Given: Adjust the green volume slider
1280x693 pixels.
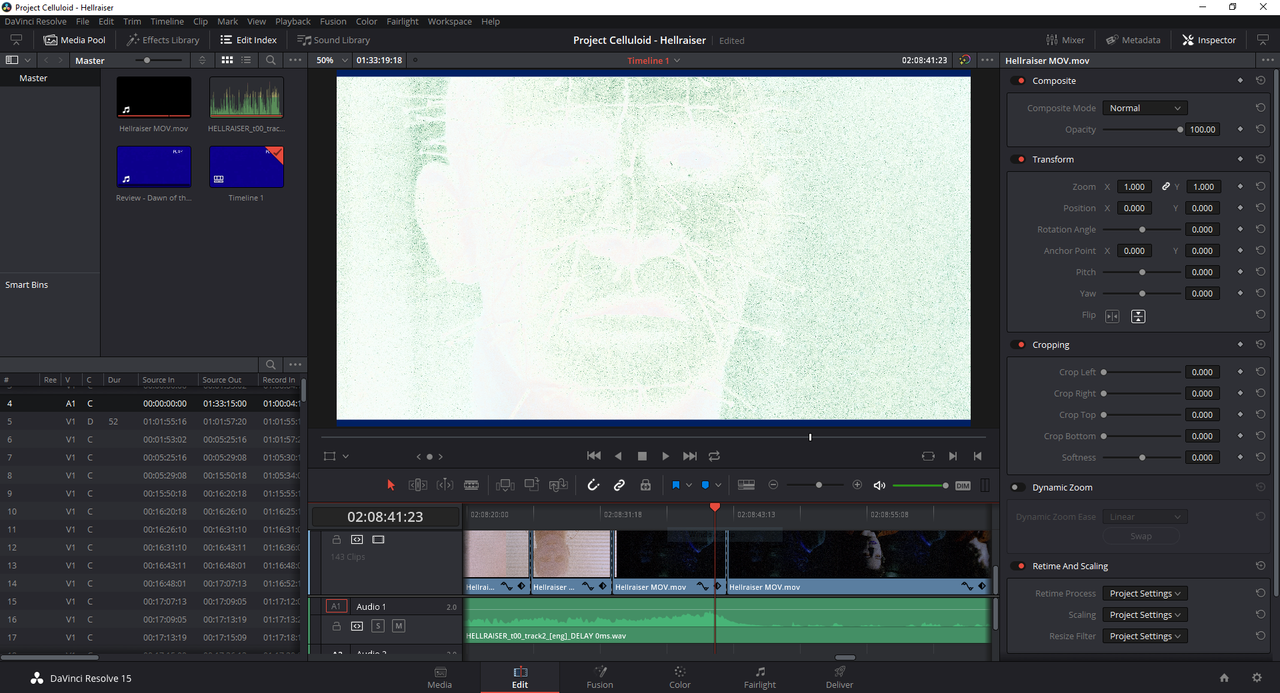Looking at the screenshot, I should (x=920, y=485).
